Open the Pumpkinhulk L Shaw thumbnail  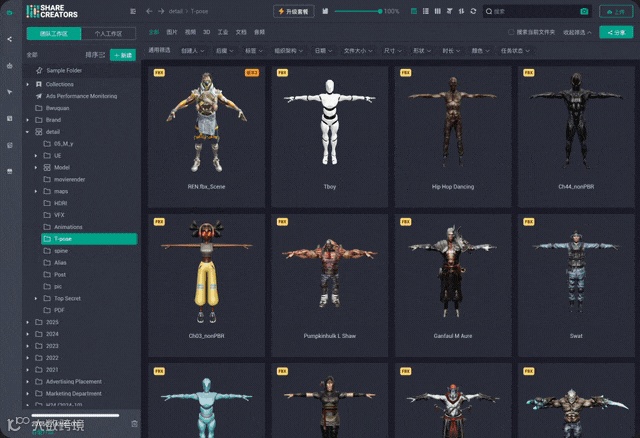point(330,273)
